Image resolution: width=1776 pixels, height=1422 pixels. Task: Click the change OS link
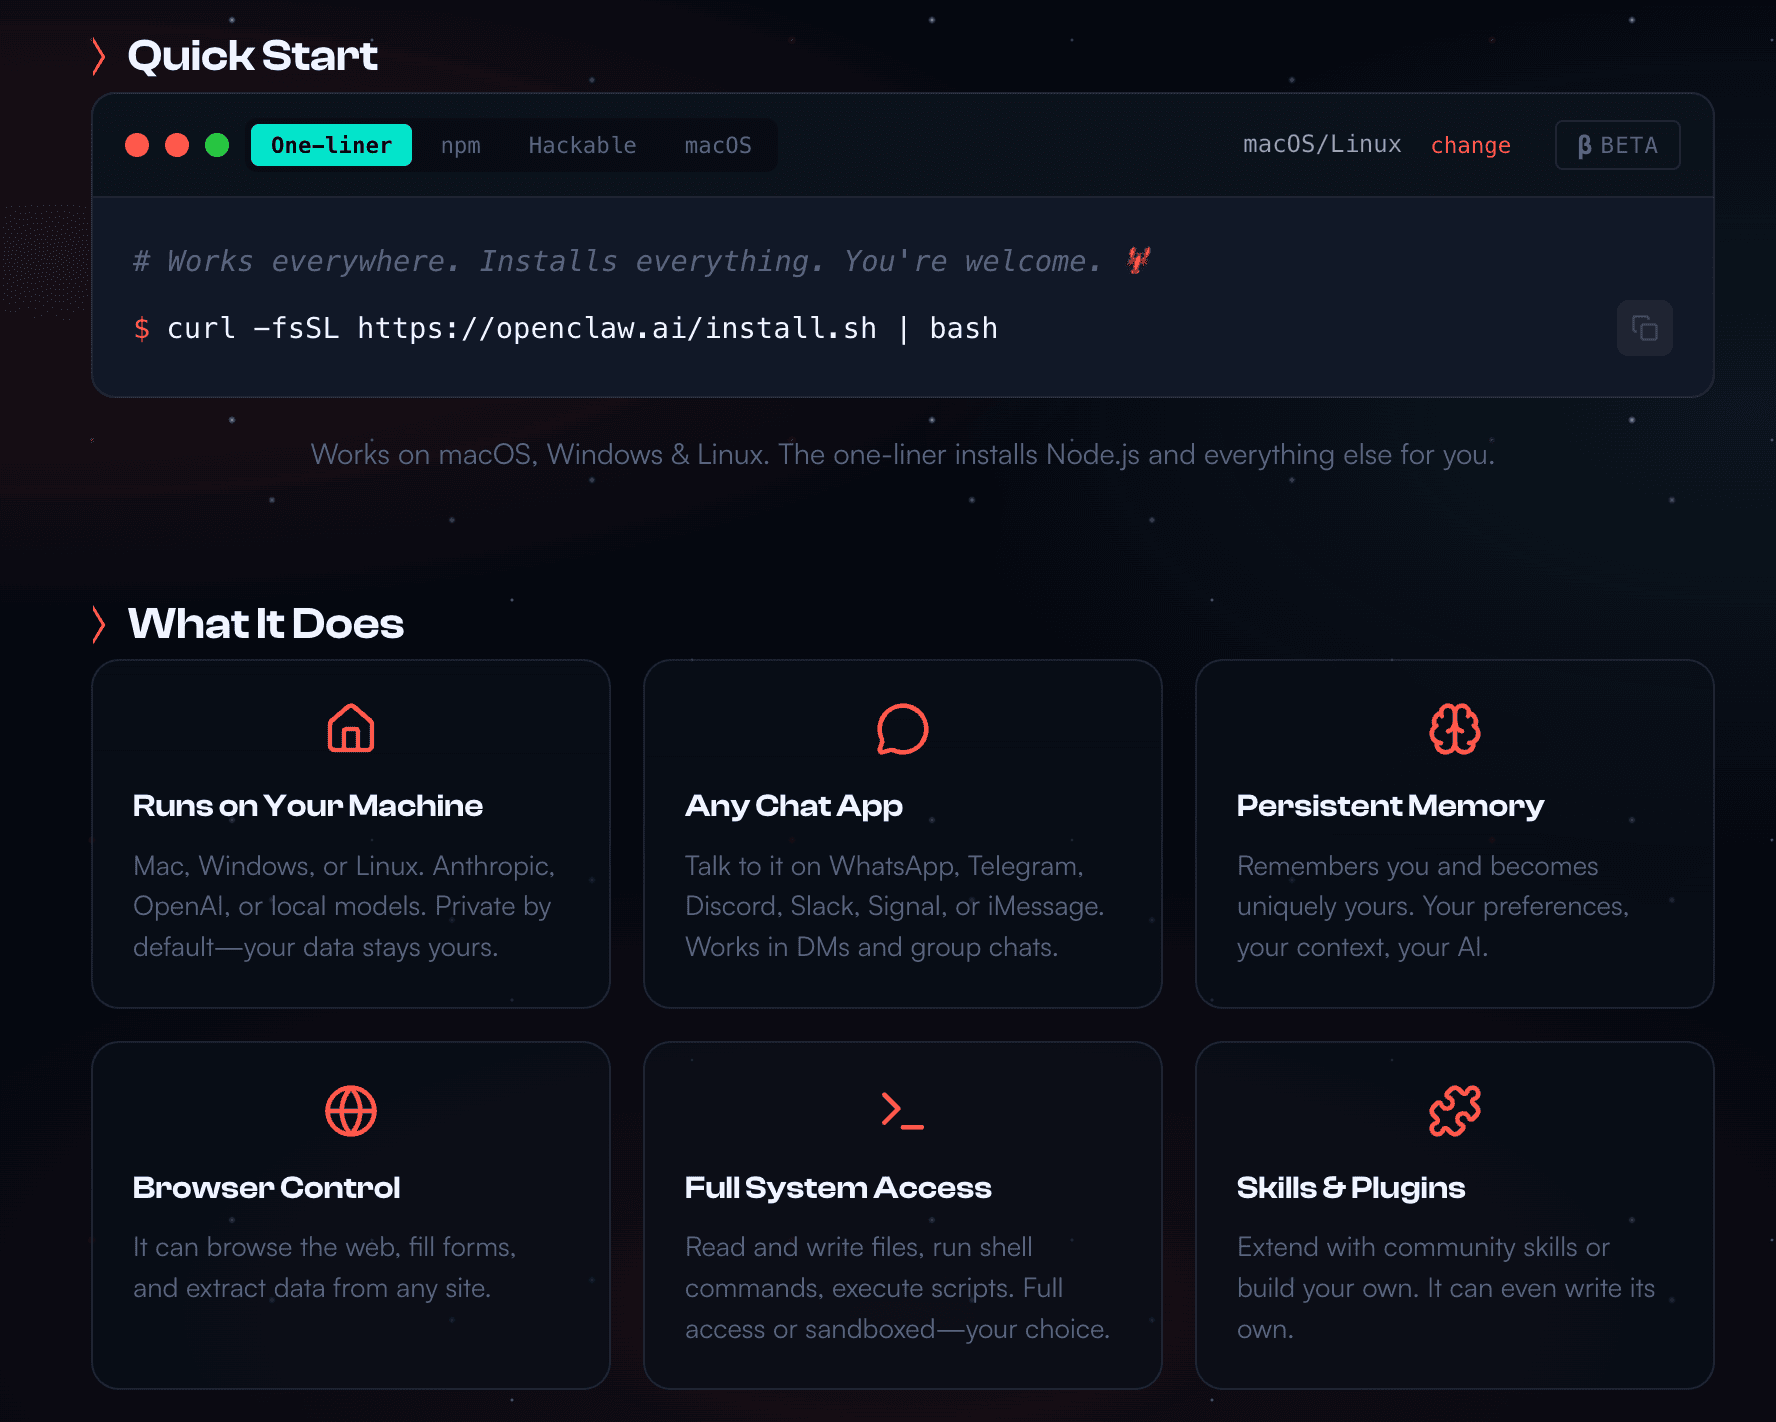pyautogui.click(x=1470, y=146)
